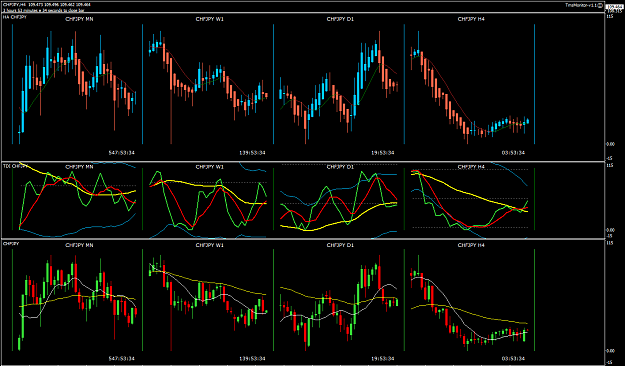625x366 pixels.
Task: Select CHFJPY H4 title in the candlestick subwindow
Action: pos(471,245)
